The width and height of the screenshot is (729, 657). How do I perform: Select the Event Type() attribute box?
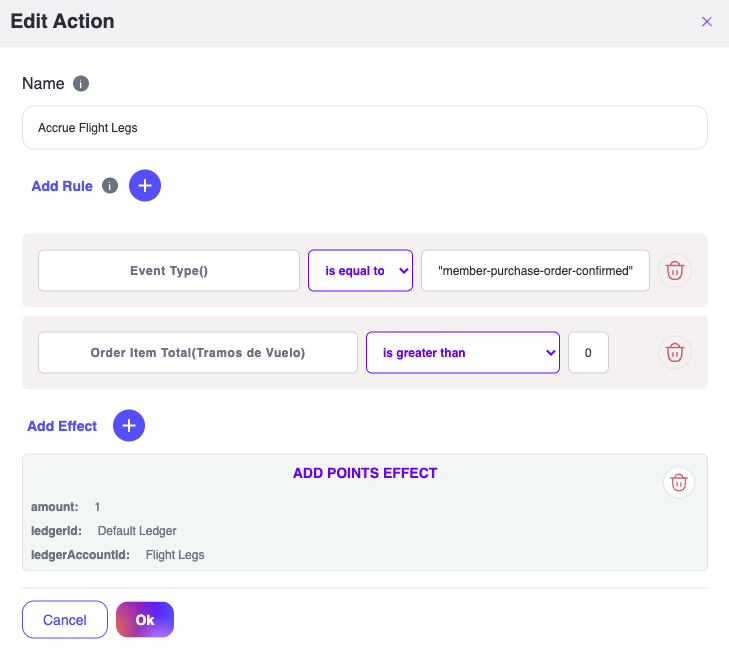tap(169, 271)
